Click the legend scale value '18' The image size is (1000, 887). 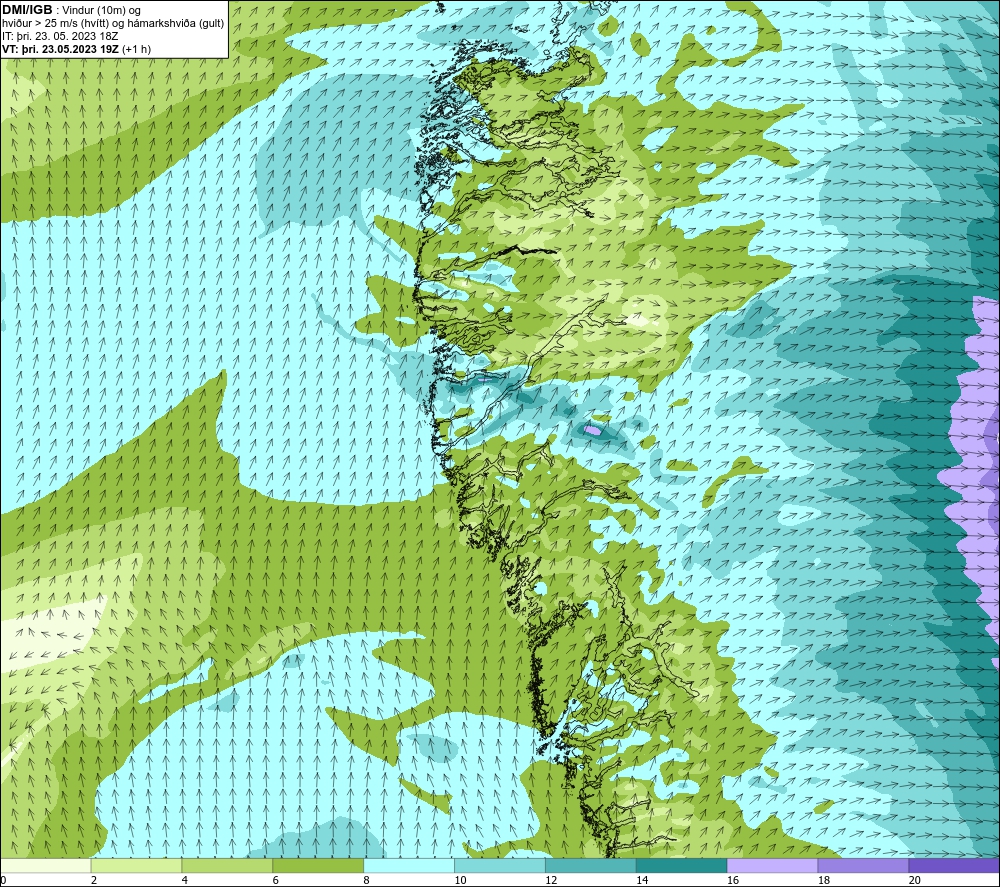coord(824,880)
